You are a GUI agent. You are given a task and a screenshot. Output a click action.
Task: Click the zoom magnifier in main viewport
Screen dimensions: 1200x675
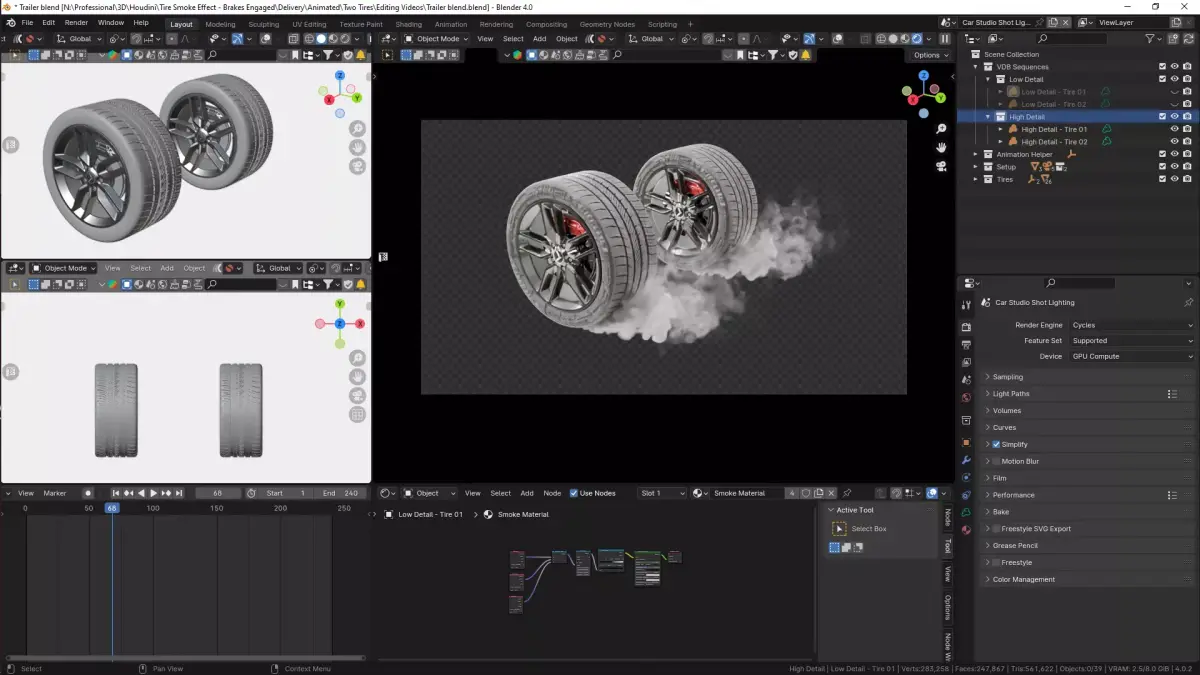941,129
